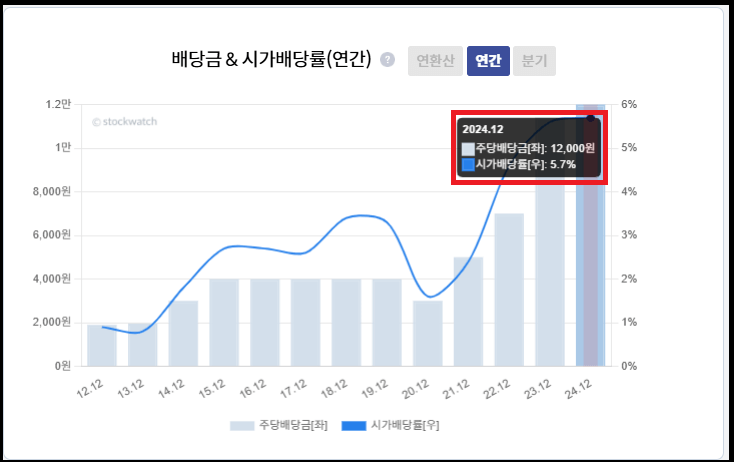Click the 19.12 dividend bar
The image size is (734, 462).
pyautogui.click(x=387, y=323)
